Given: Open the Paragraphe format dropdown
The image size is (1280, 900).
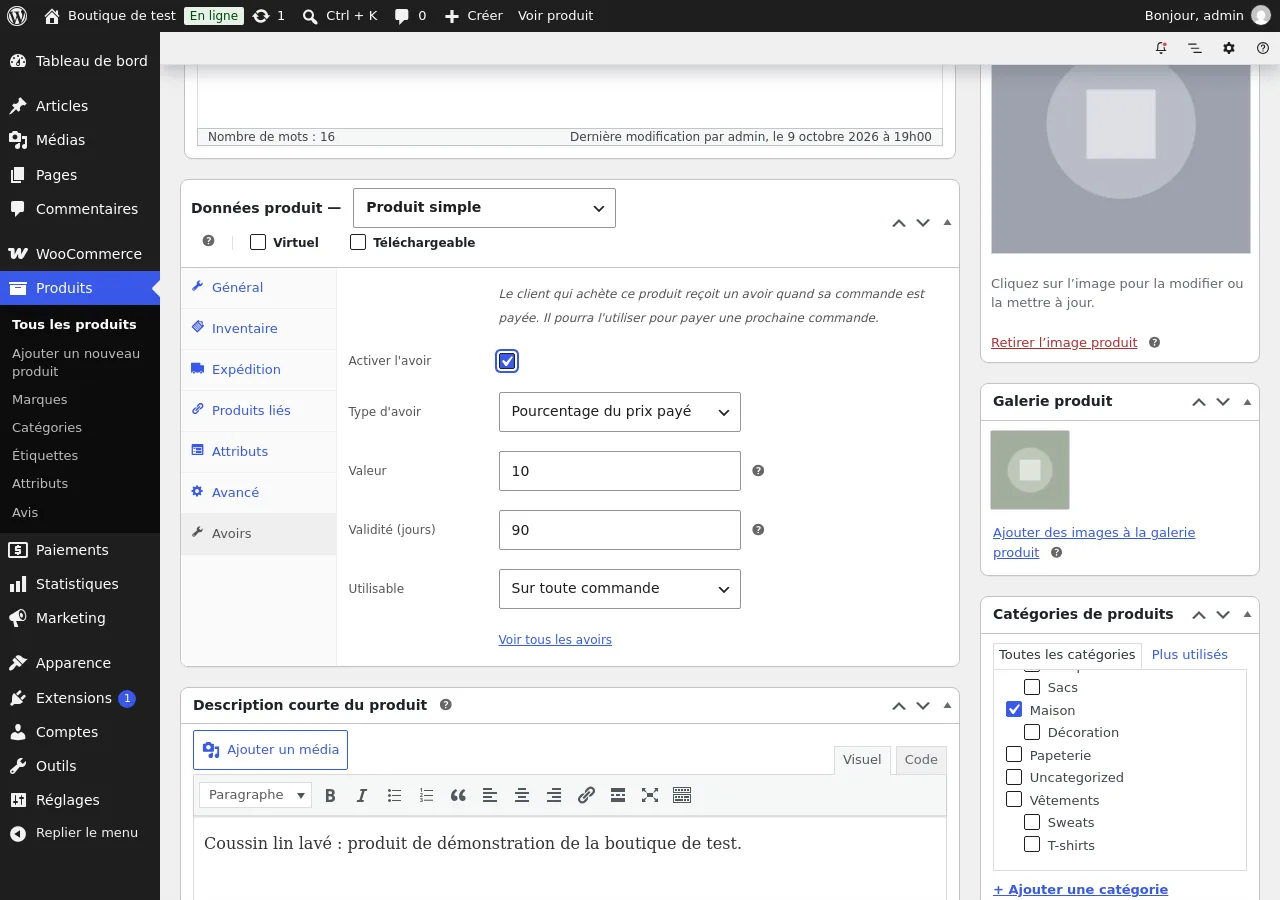Looking at the screenshot, I should [x=256, y=795].
